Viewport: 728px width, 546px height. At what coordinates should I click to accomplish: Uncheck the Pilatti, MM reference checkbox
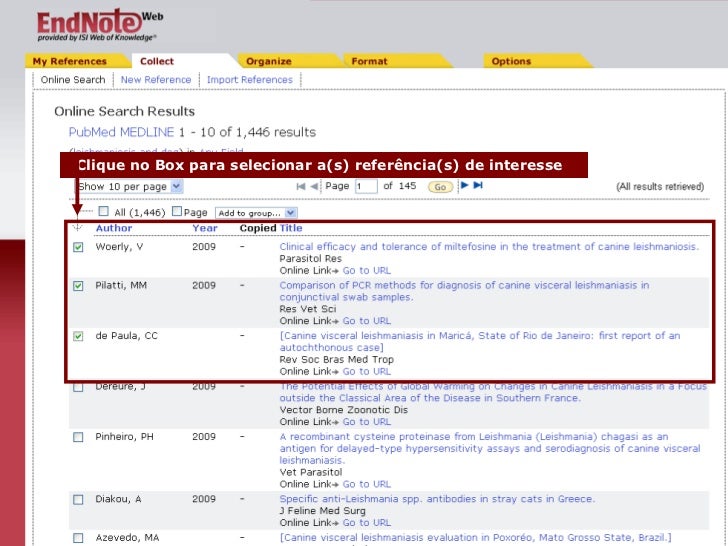tap(78, 286)
